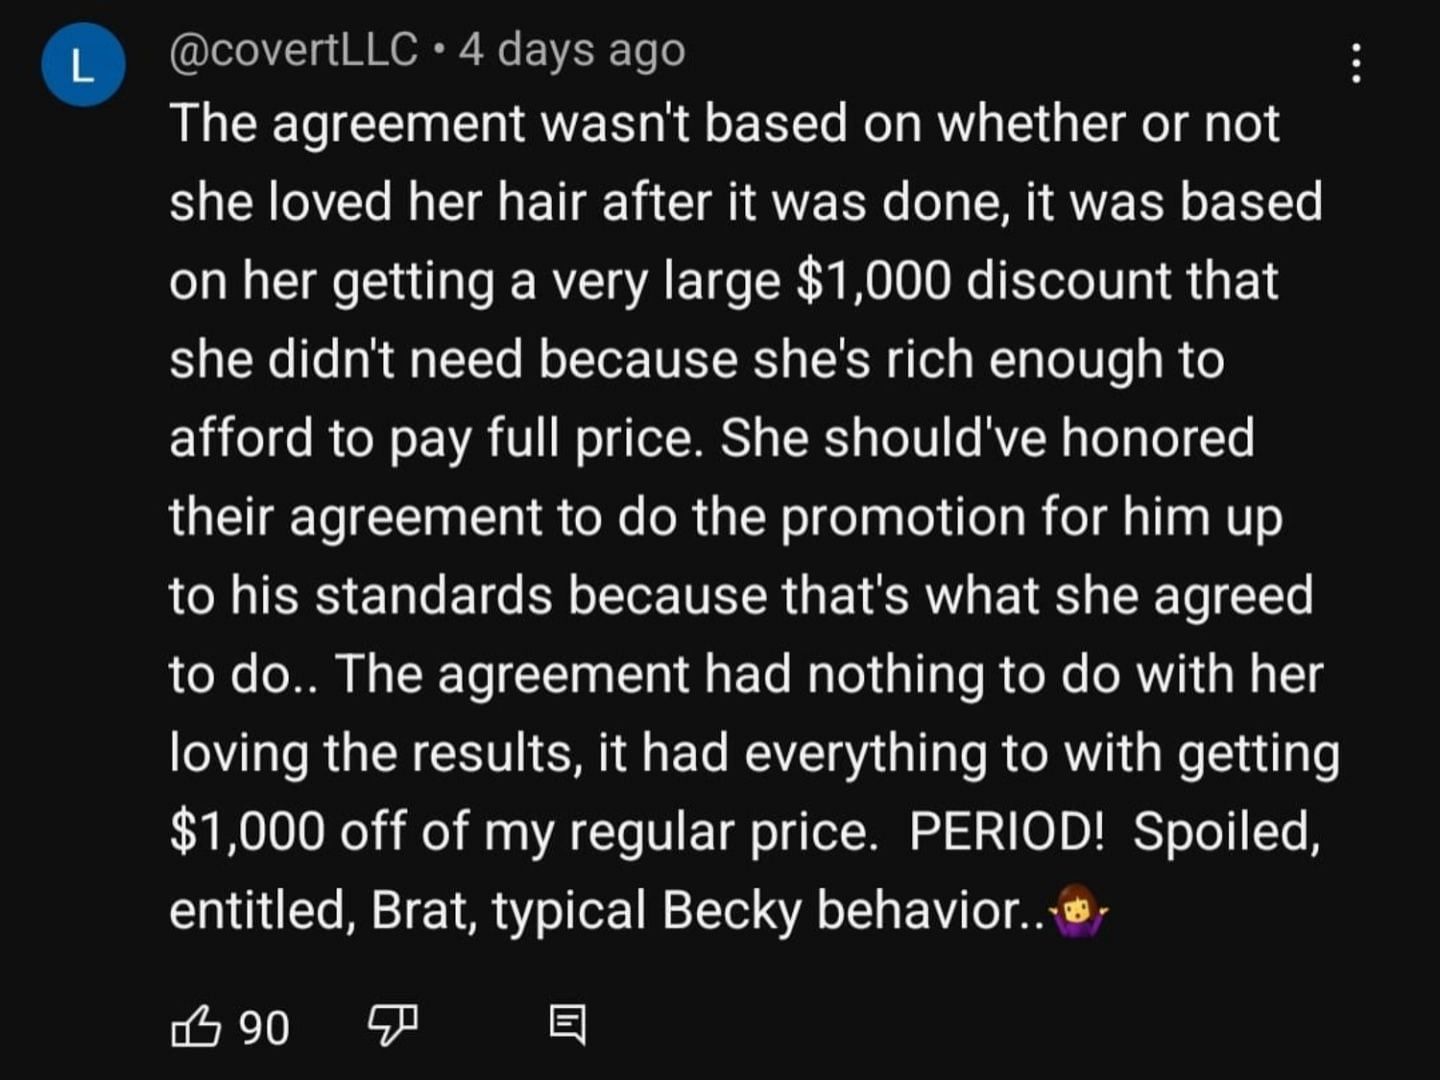Click the '4 days ago' timestamp

[x=572, y=49]
